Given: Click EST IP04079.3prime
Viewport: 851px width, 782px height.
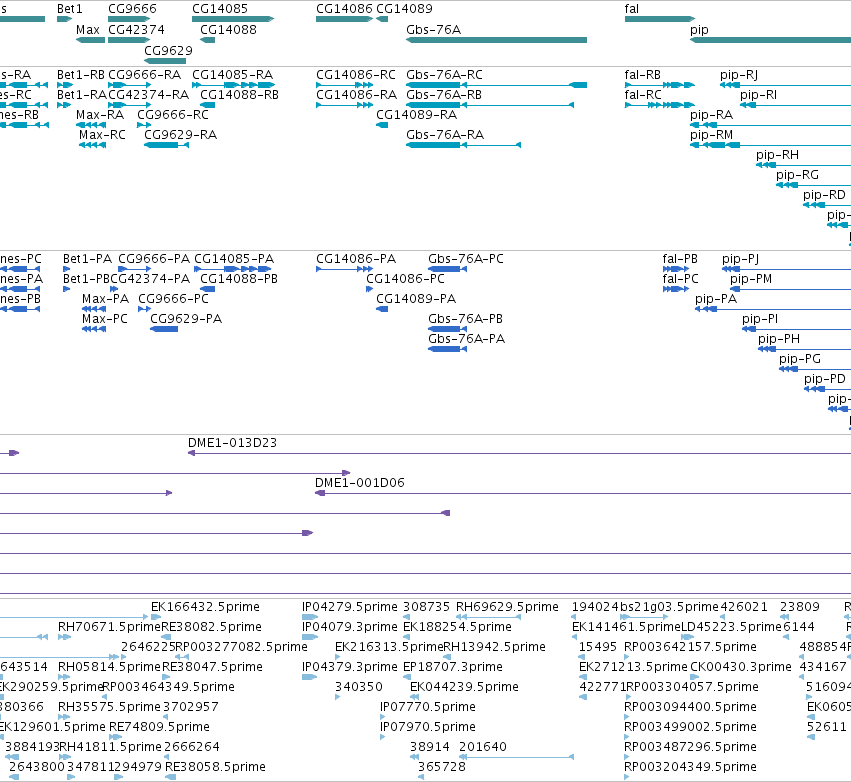Looking at the screenshot, I should [x=310, y=637].
